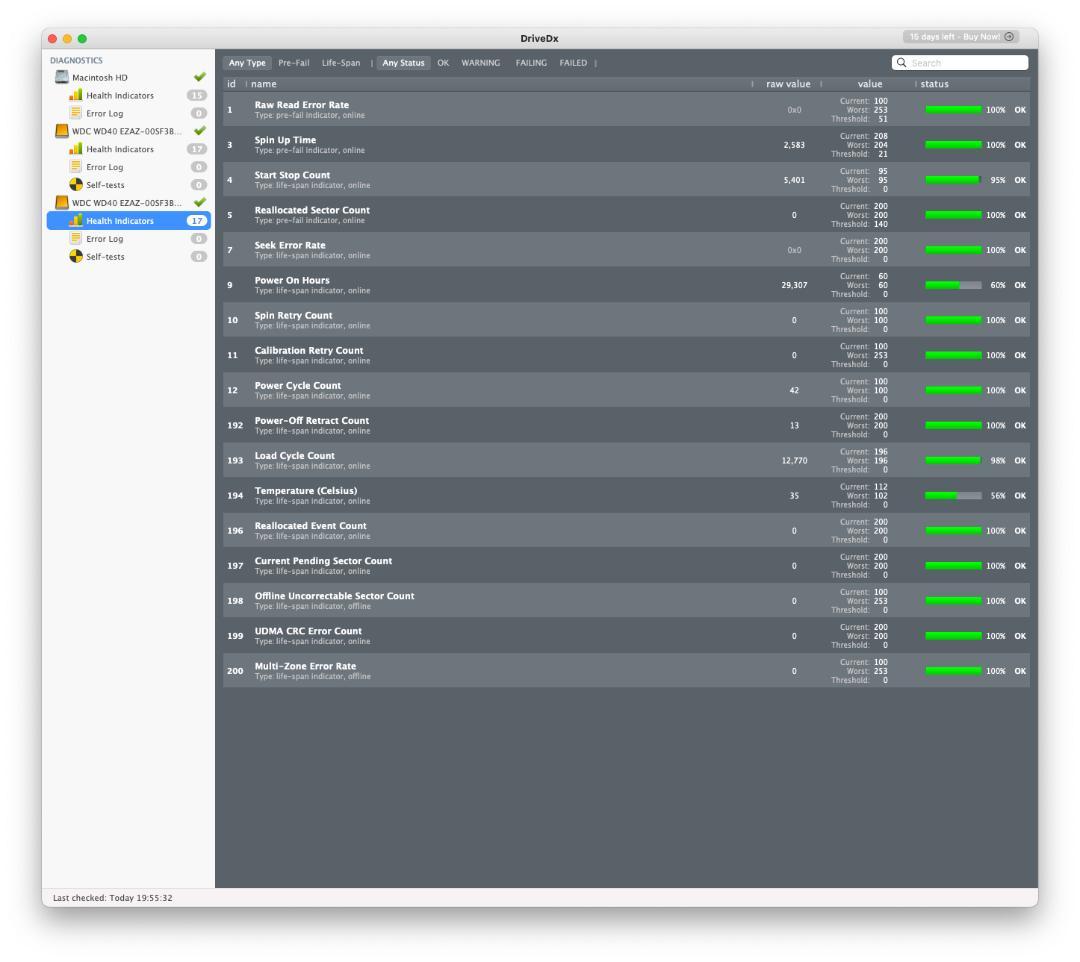Toggle the Life-Span type filter
Image resolution: width=1080 pixels, height=962 pixels.
click(340, 63)
